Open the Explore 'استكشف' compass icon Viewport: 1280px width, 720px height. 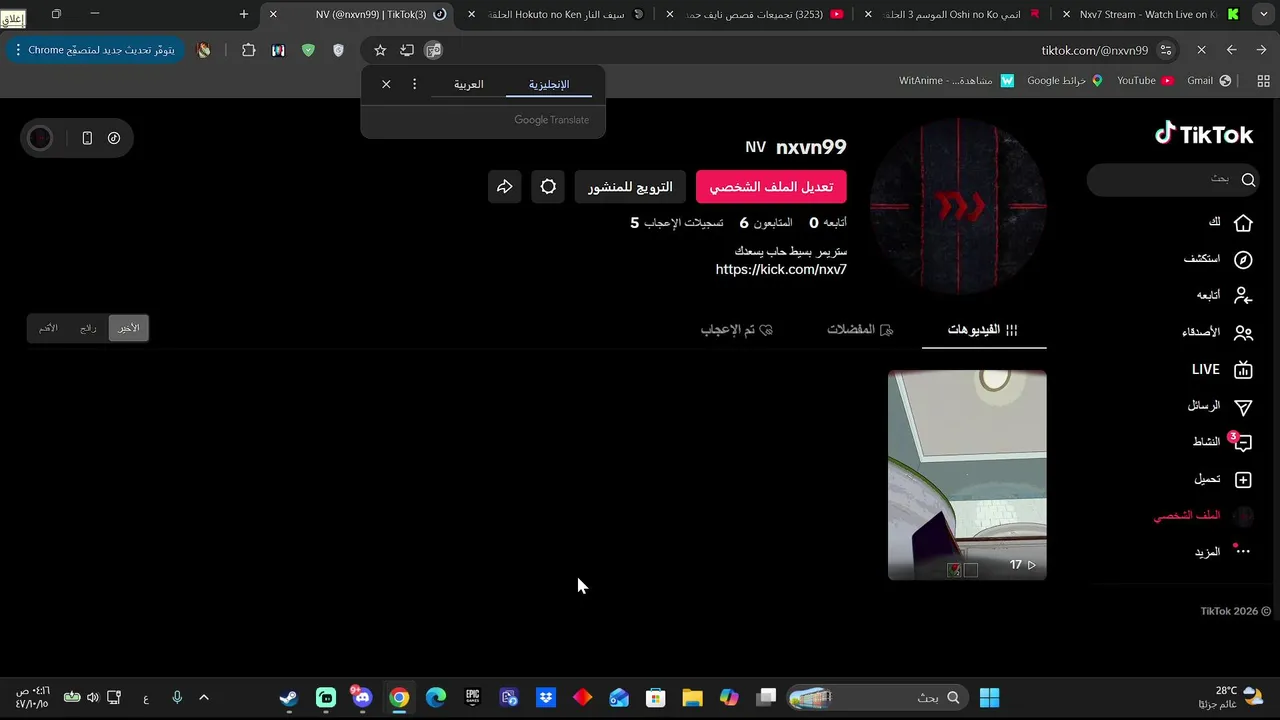(x=1243, y=259)
